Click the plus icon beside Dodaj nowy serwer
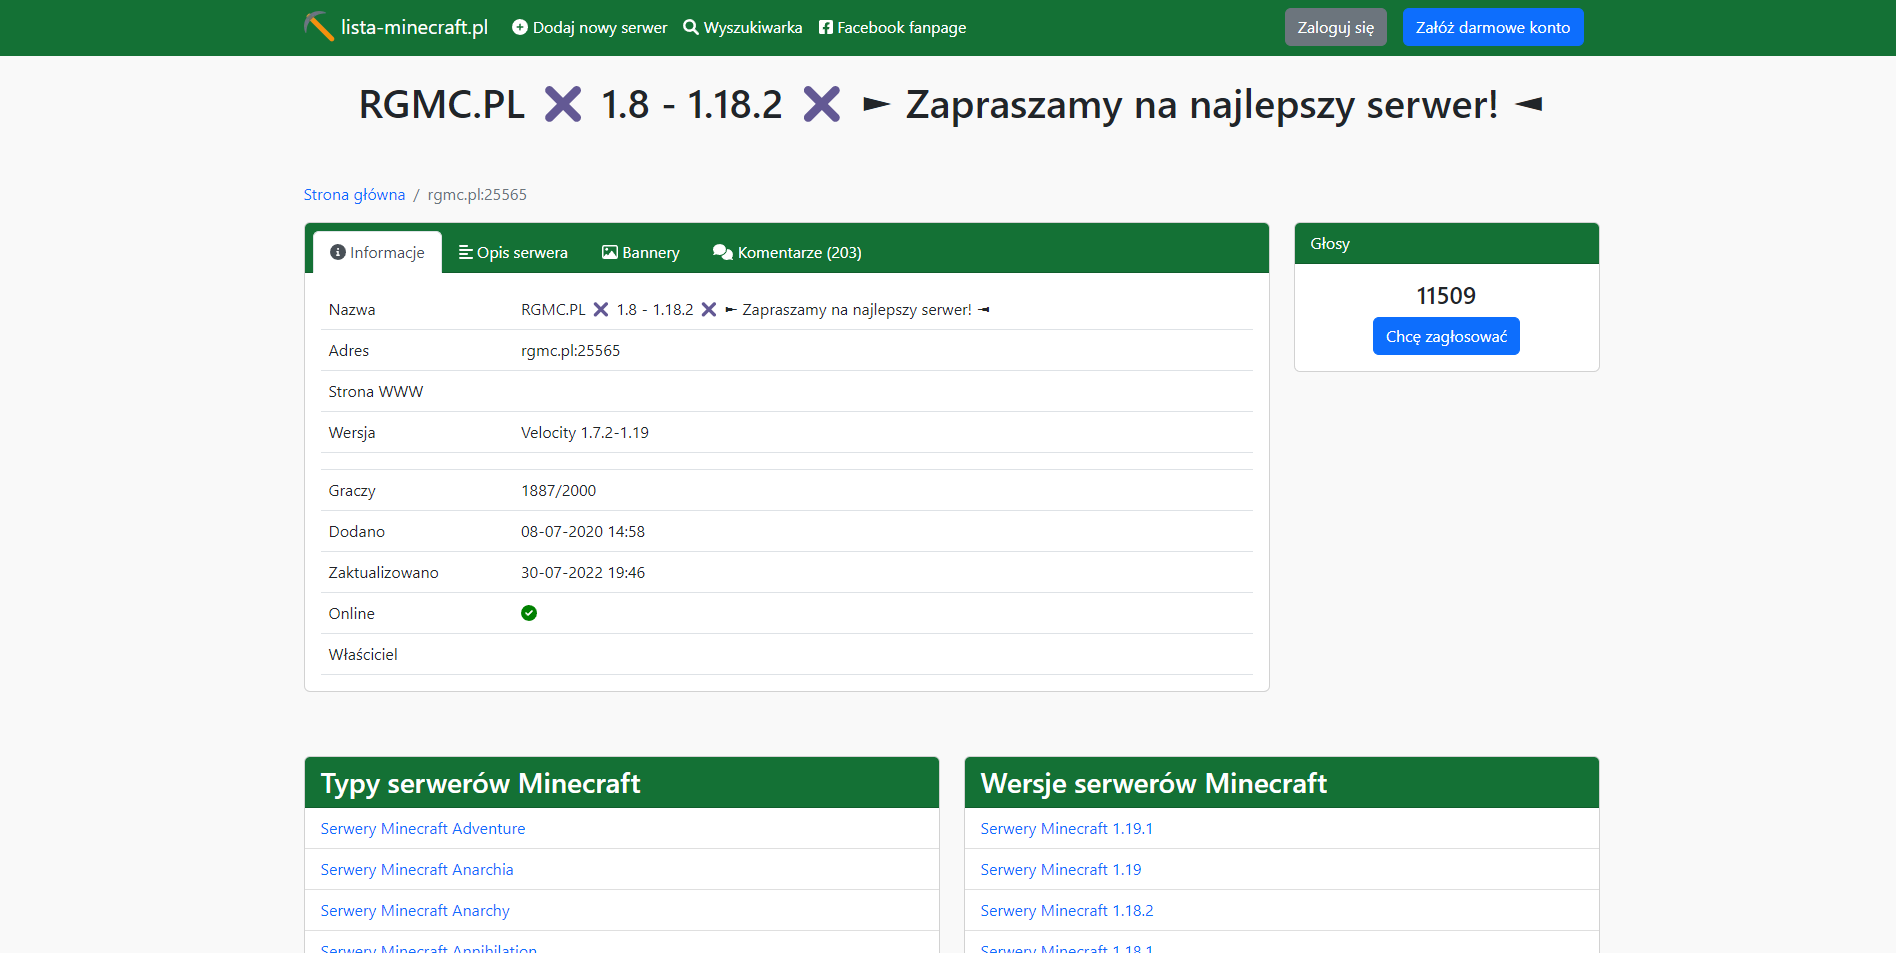 pos(520,27)
